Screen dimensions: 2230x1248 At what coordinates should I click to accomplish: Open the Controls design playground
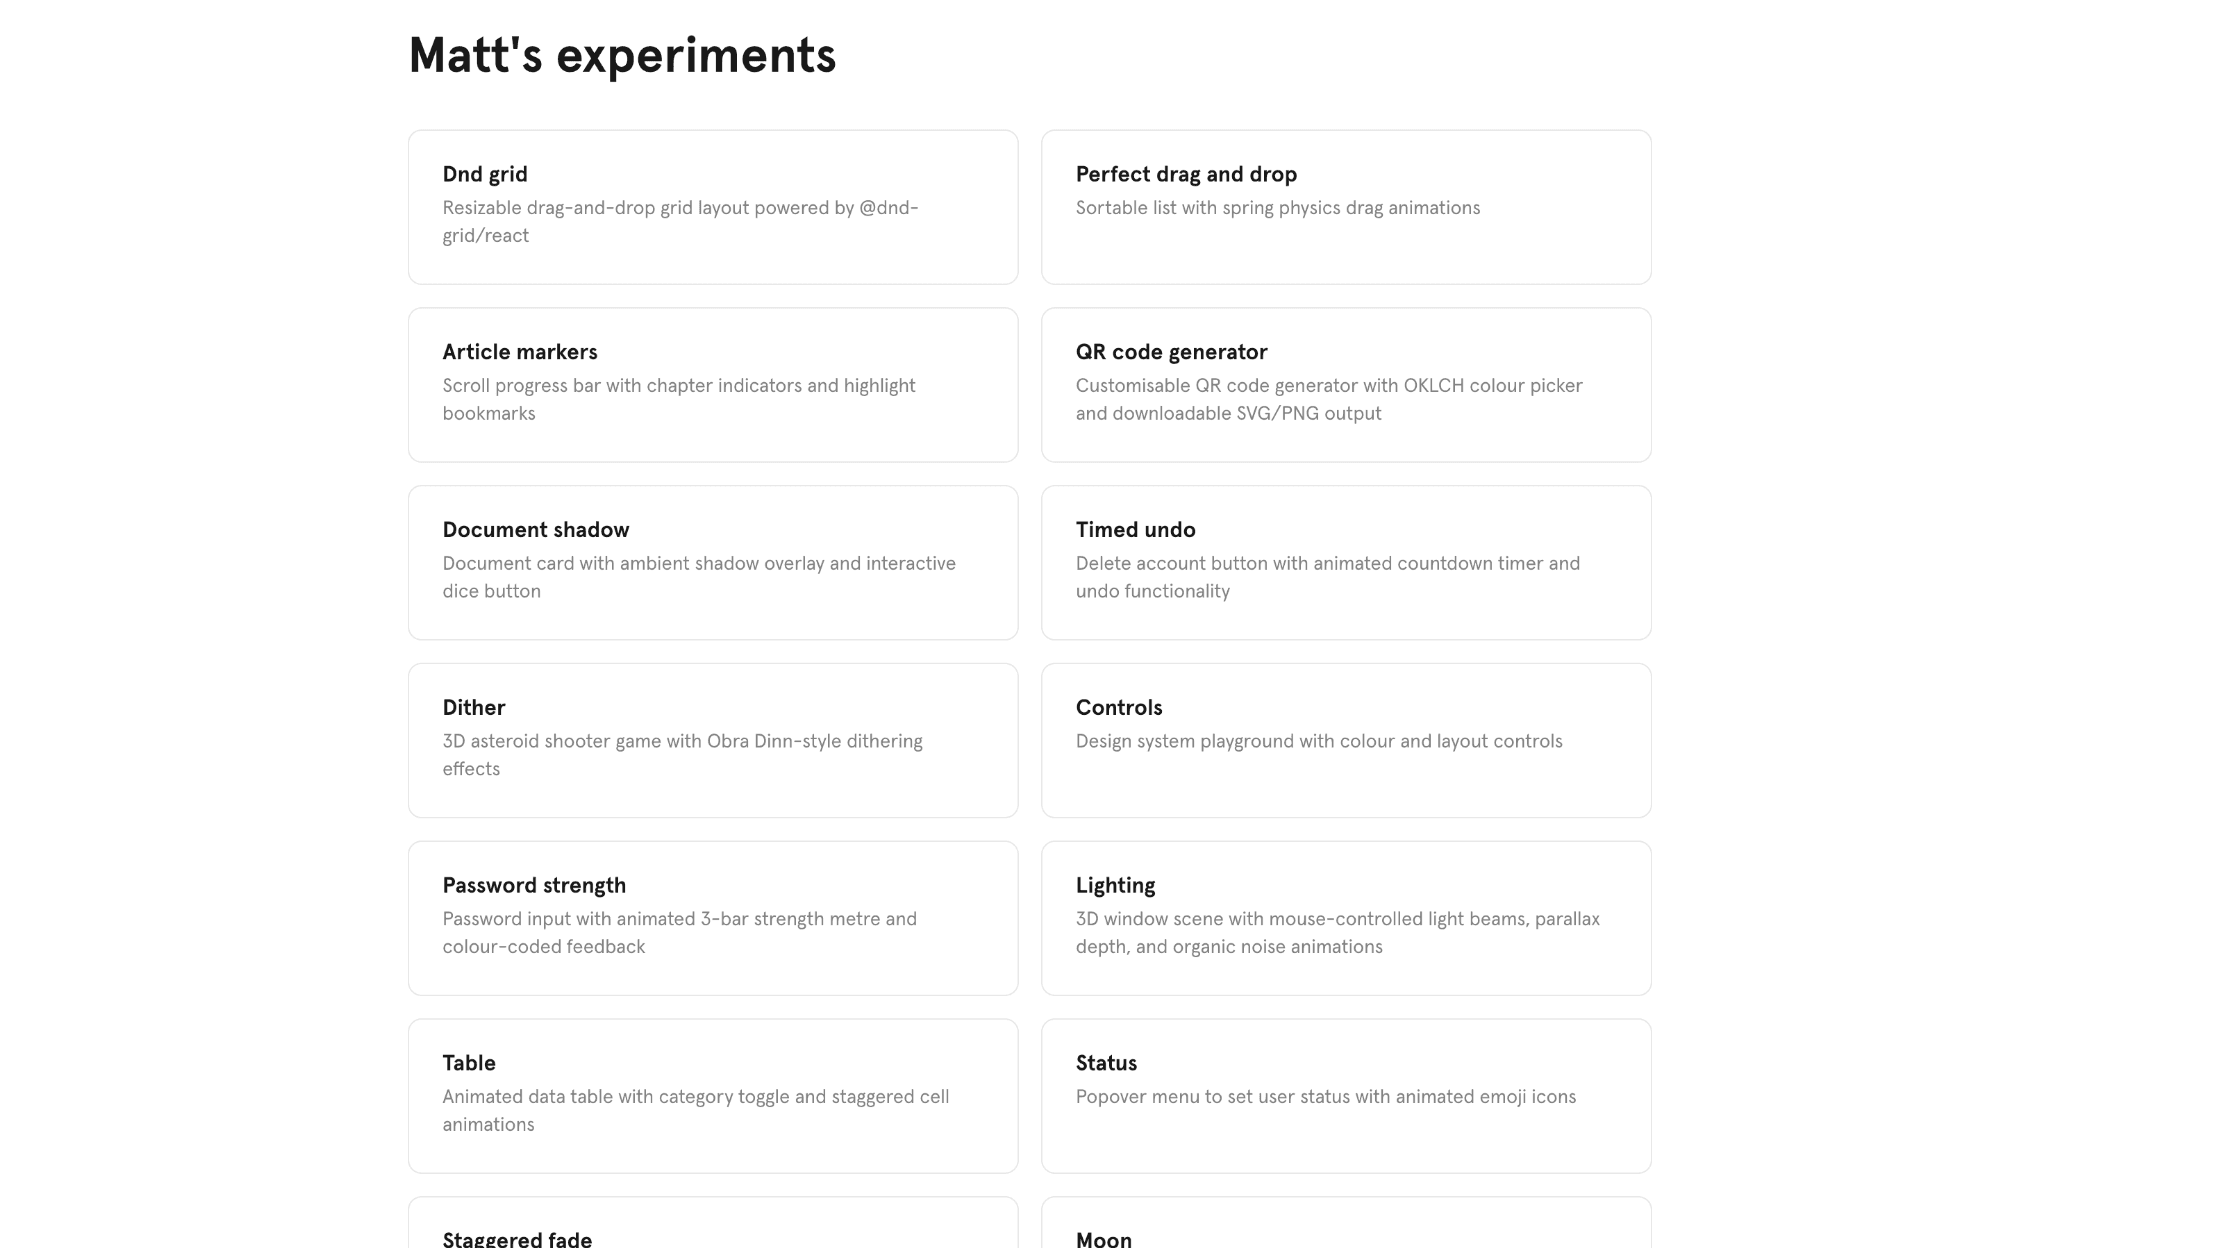point(1346,740)
